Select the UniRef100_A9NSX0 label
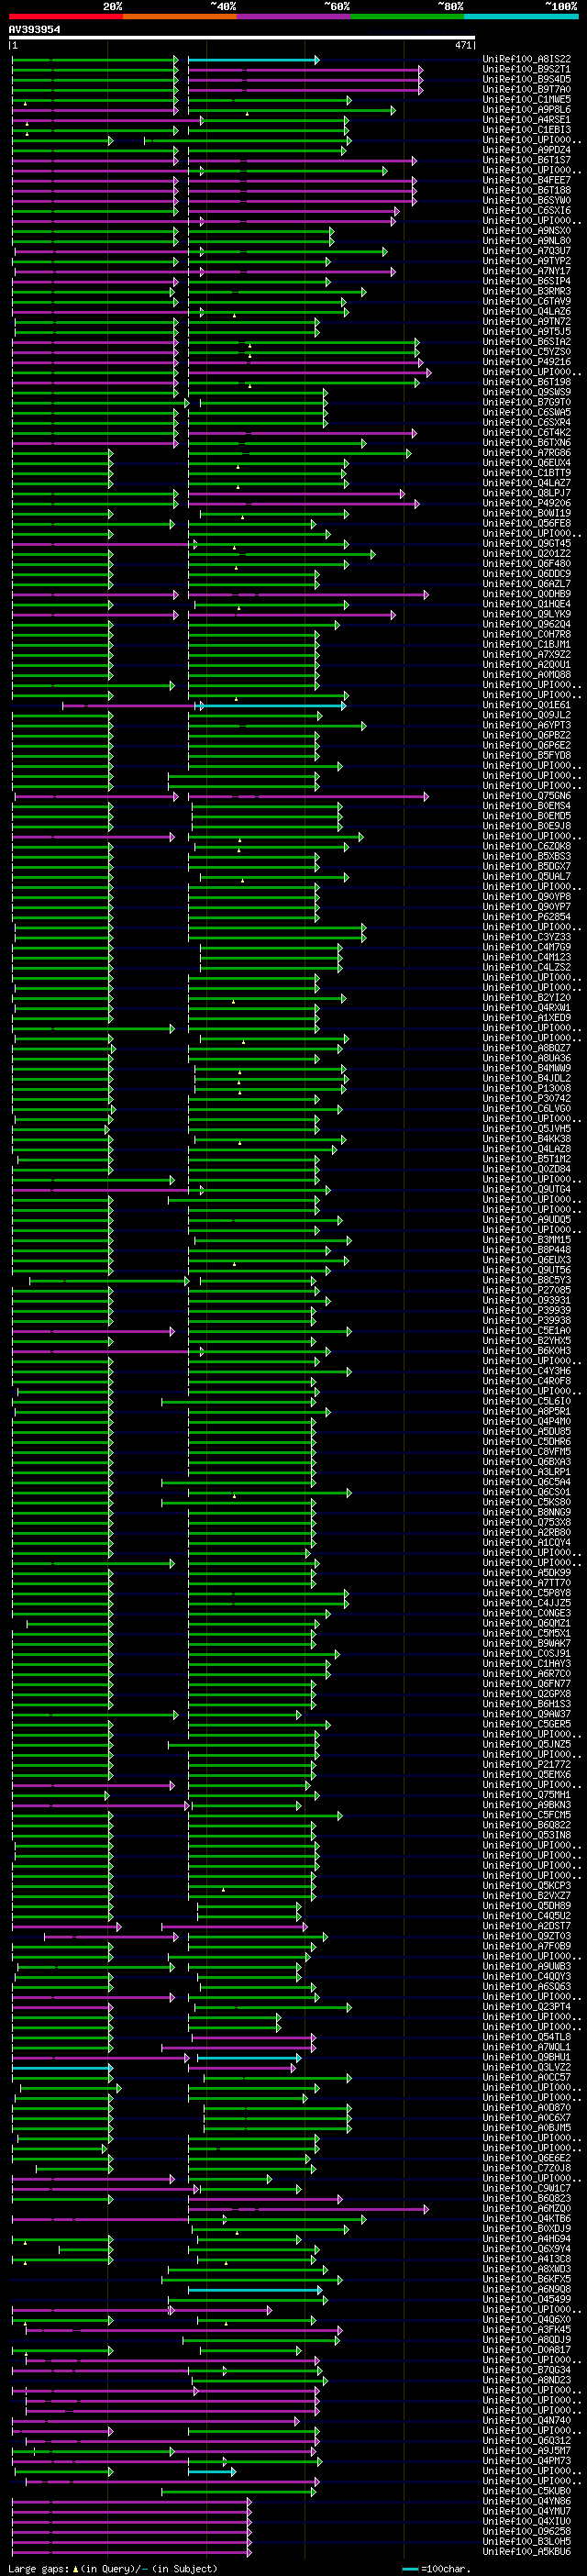 [x=527, y=230]
